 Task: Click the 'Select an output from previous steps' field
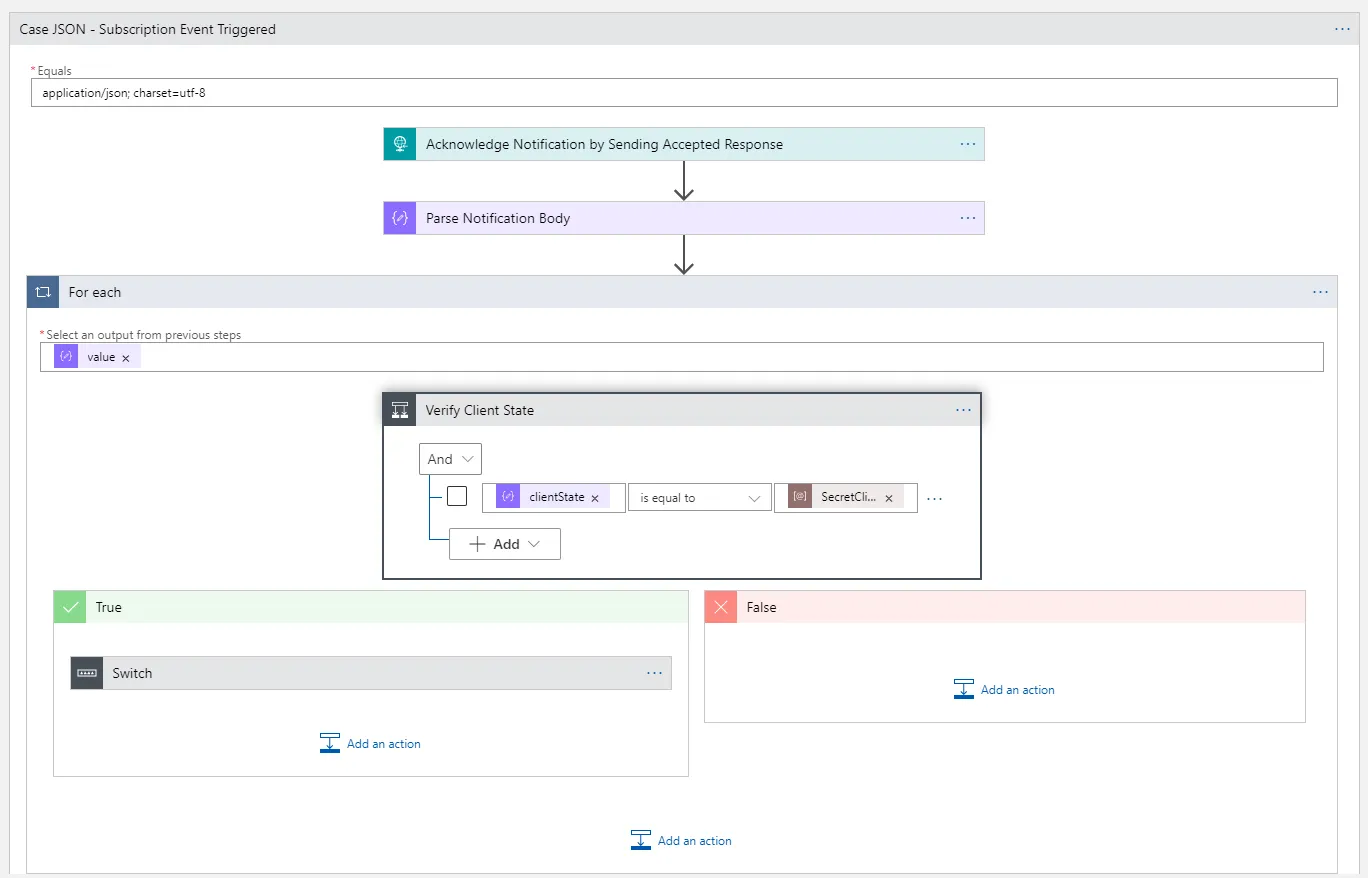(682, 357)
